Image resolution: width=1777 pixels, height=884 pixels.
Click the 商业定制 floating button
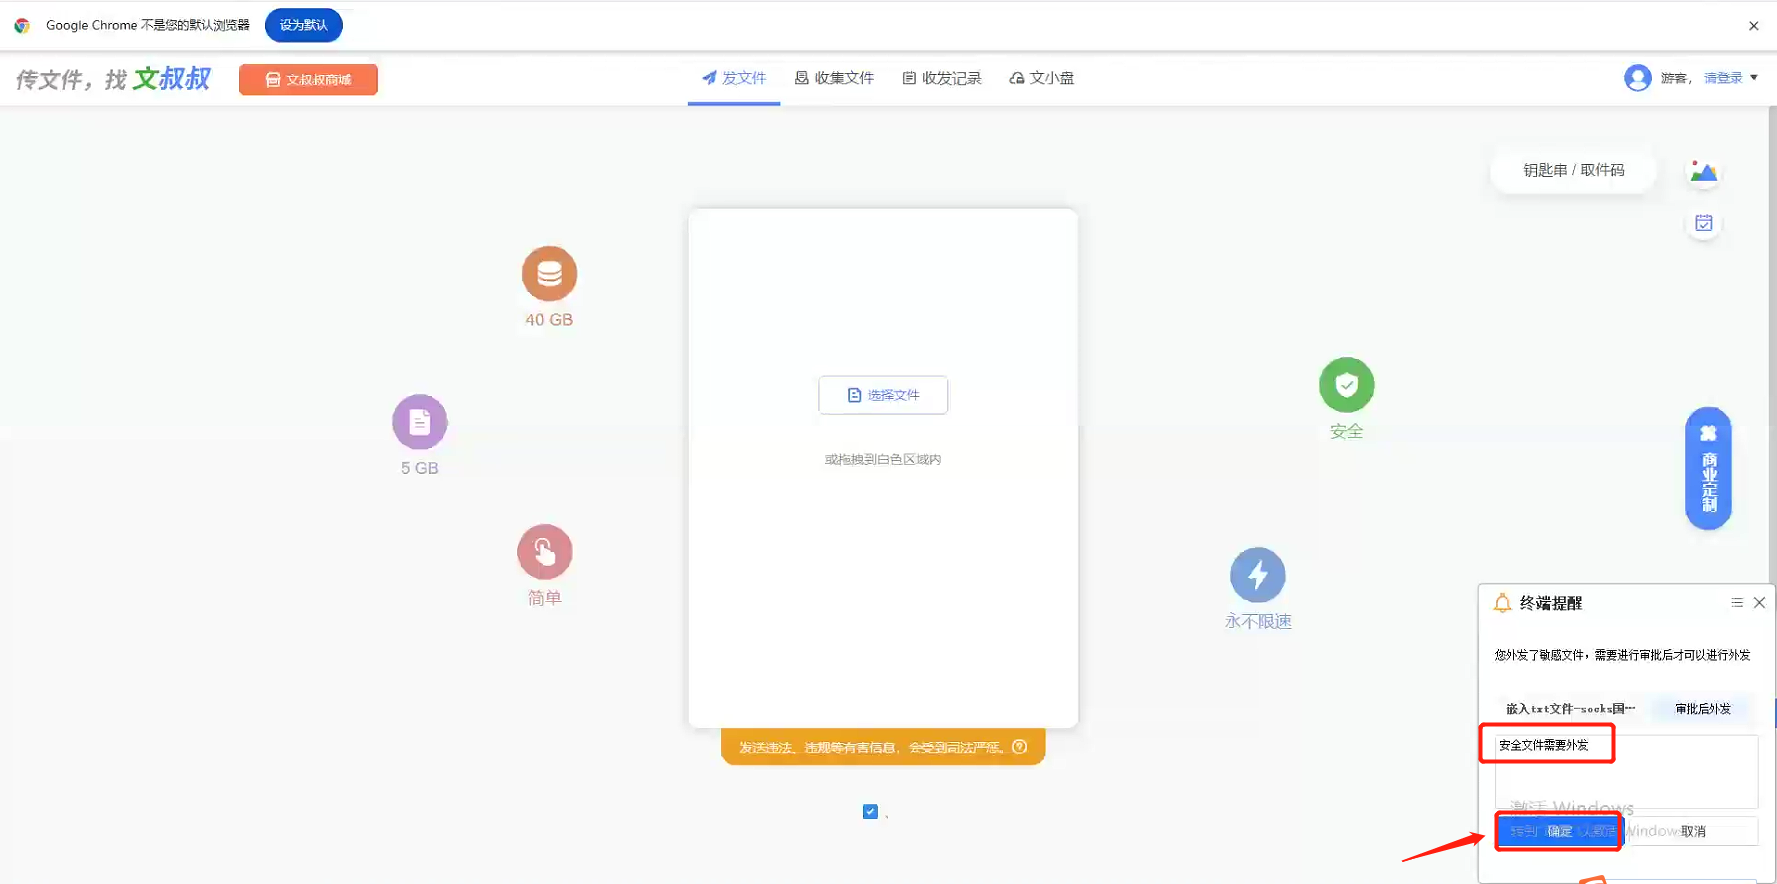coord(1708,468)
